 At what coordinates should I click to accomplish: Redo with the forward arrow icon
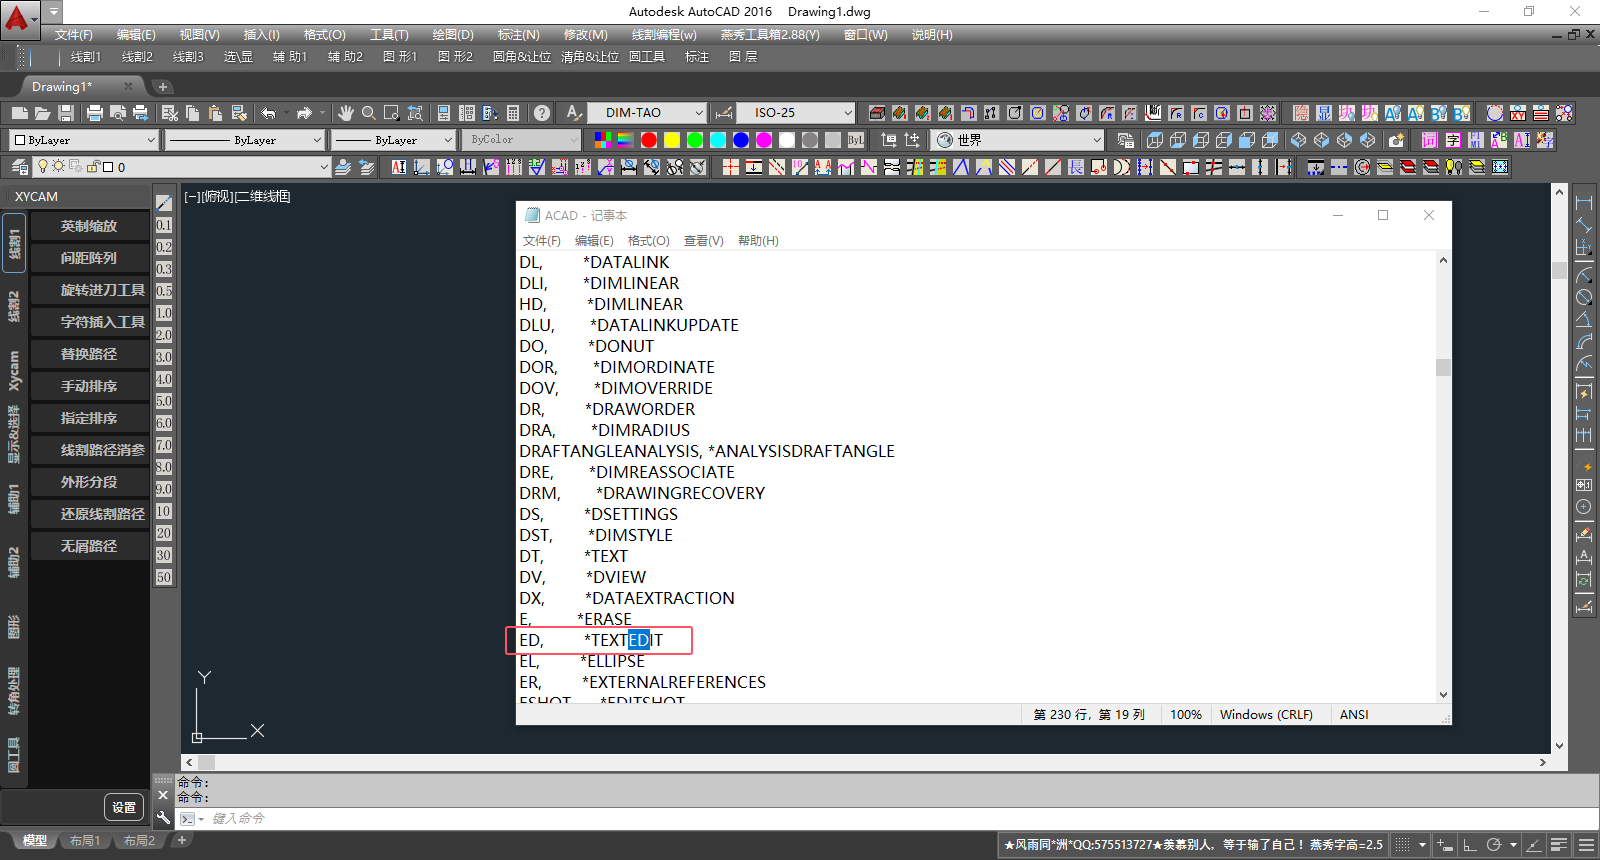[x=304, y=113]
